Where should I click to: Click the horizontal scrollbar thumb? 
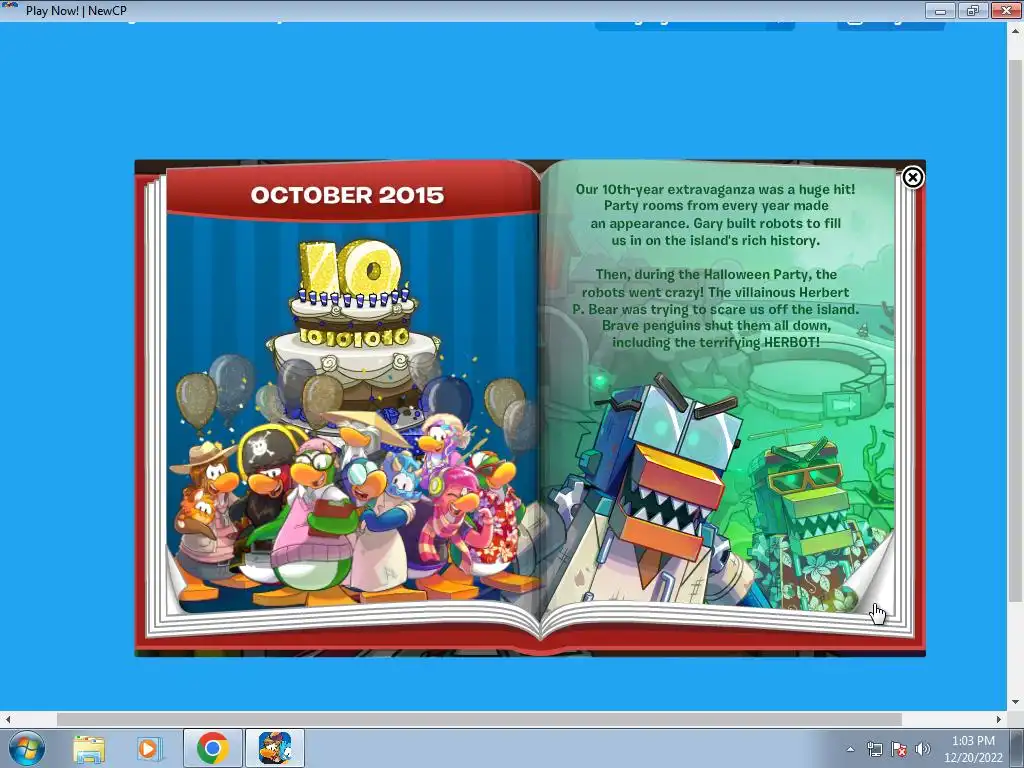click(x=479, y=719)
